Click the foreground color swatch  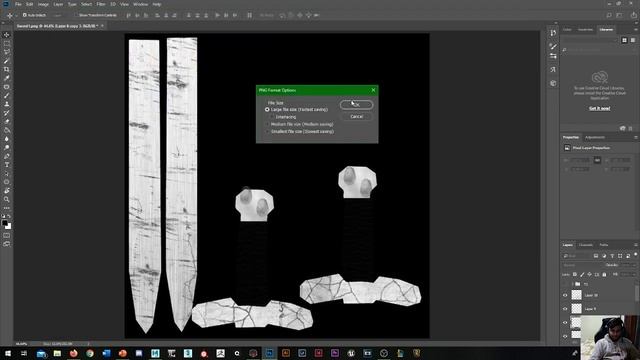tap(4, 223)
